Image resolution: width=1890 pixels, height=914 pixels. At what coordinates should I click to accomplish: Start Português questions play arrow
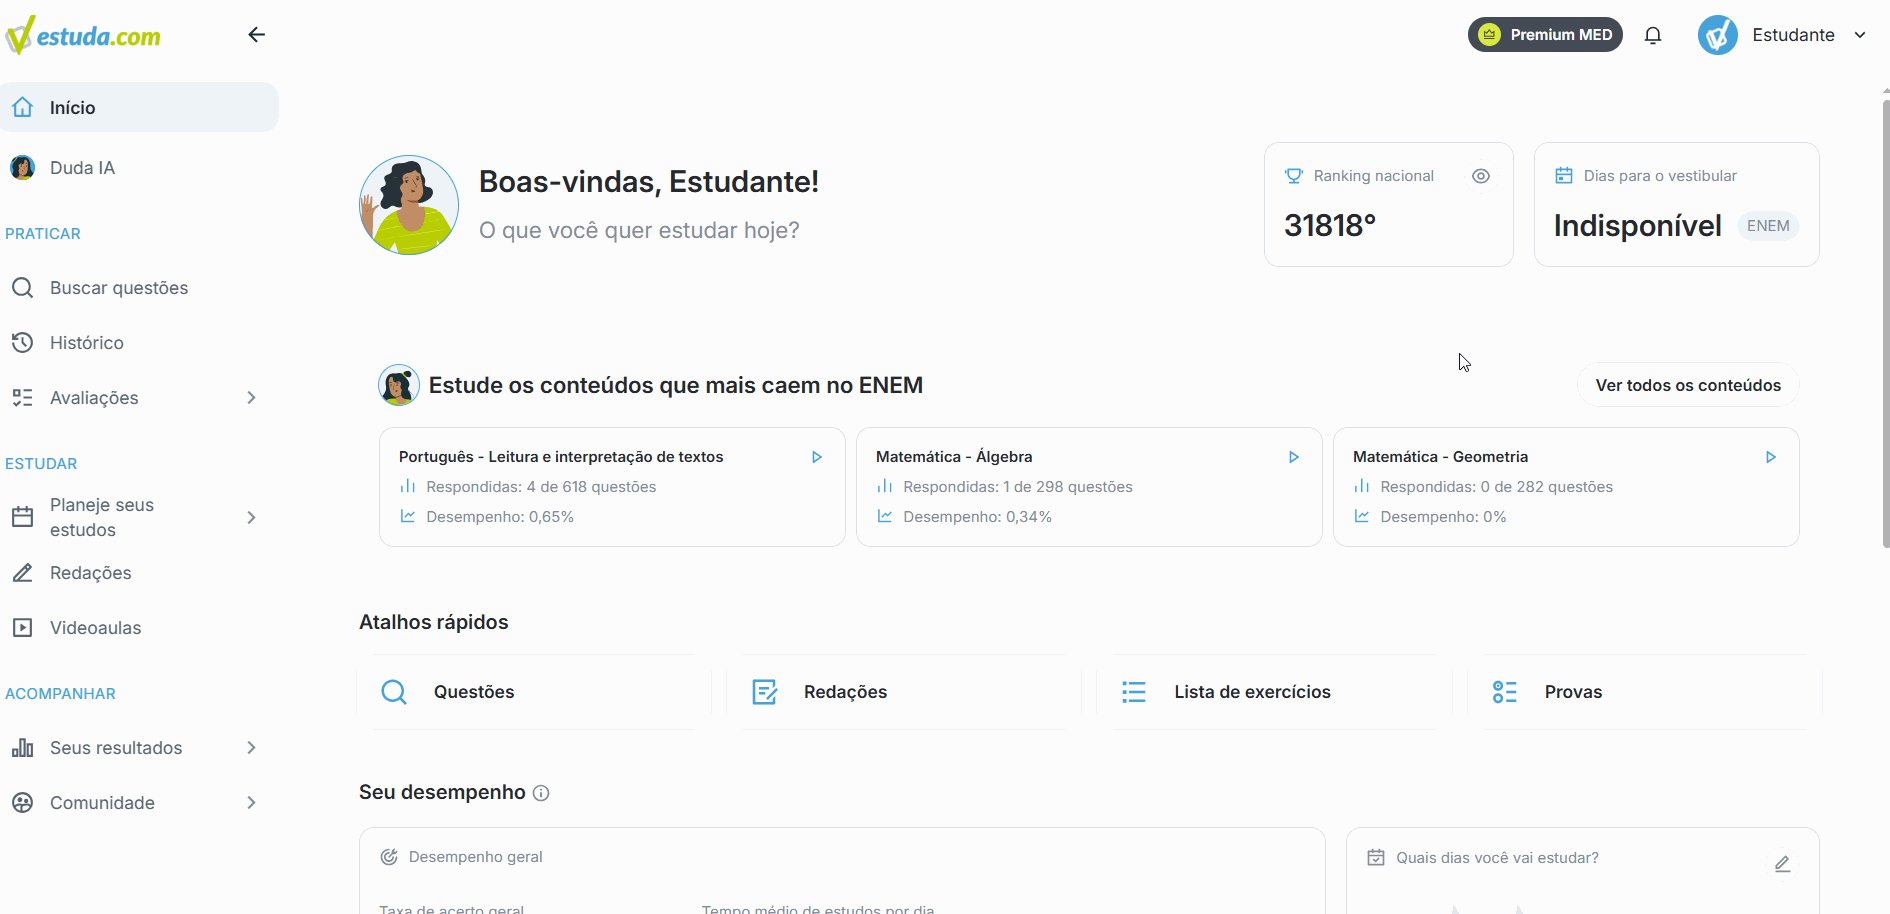817,457
